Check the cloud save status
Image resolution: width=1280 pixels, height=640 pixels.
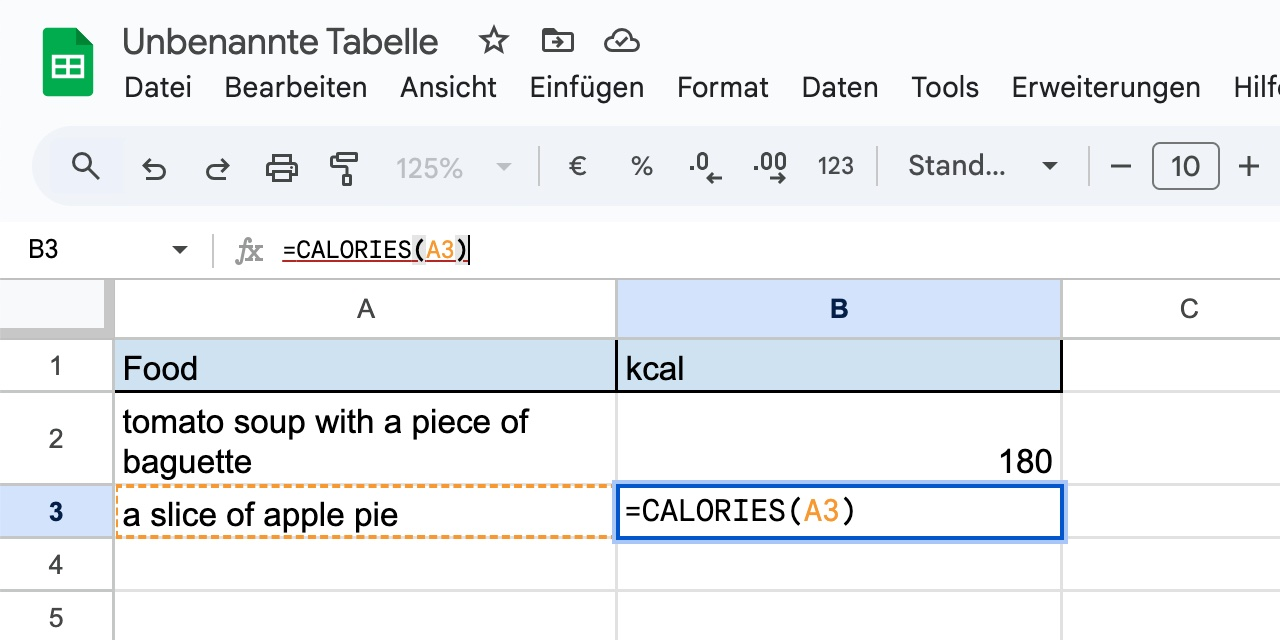(x=621, y=41)
